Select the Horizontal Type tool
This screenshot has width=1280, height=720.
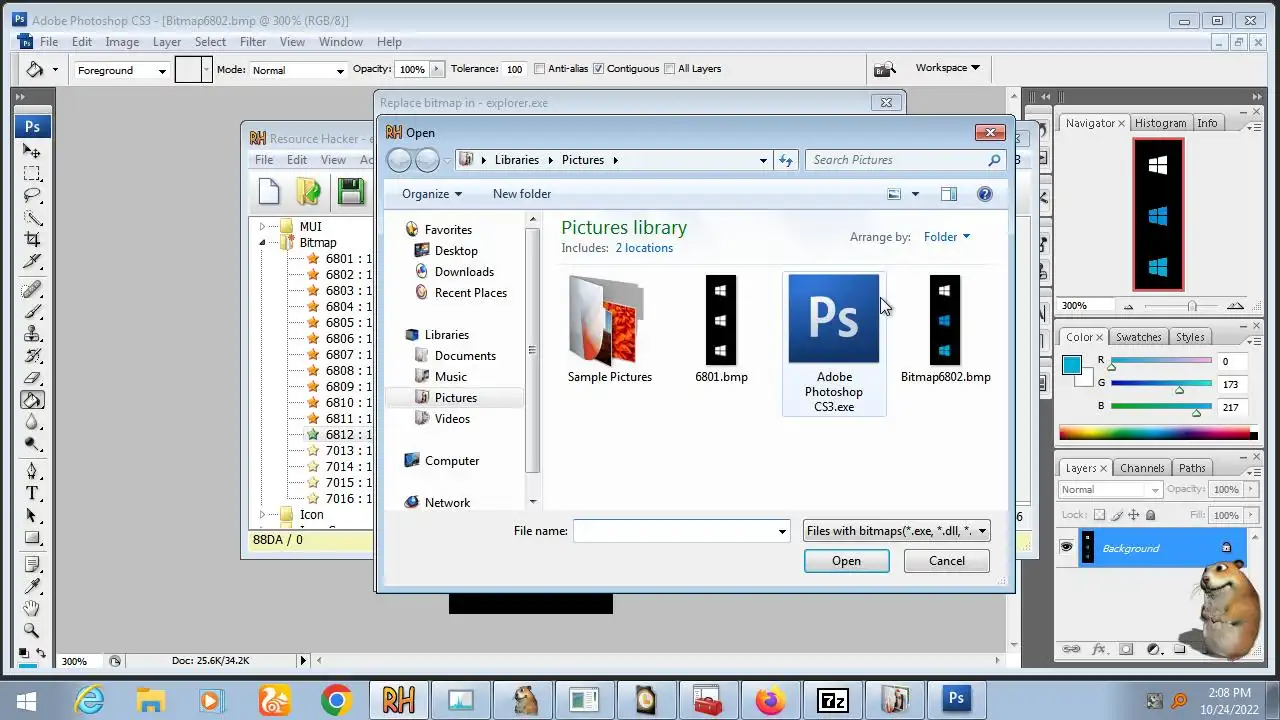[x=32, y=494]
